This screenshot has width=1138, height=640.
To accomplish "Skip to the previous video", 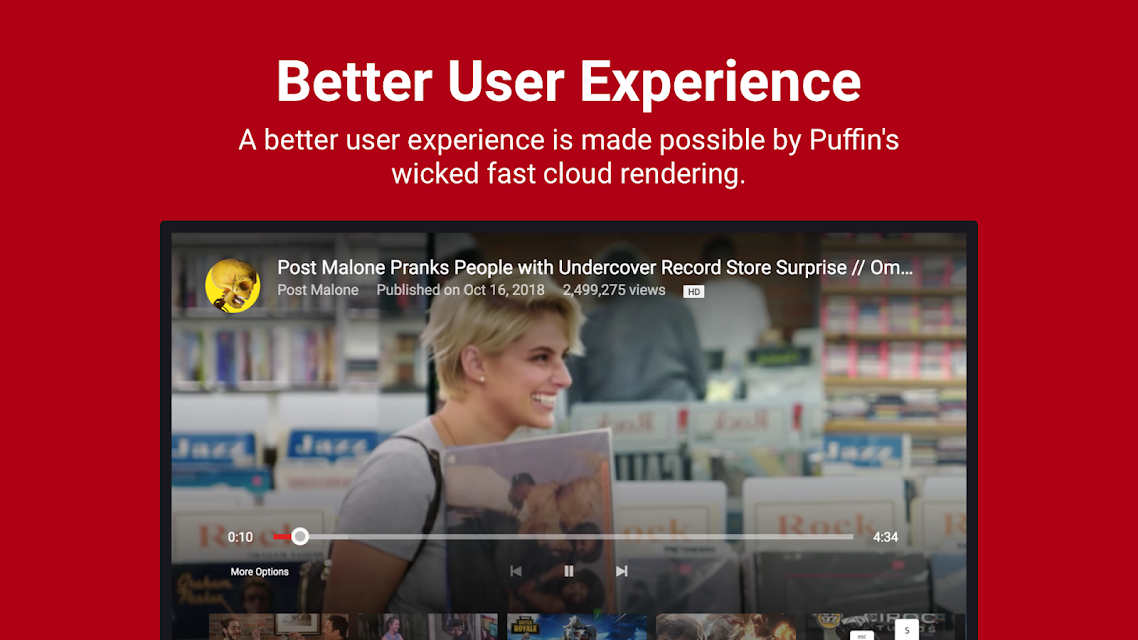I will pos(516,571).
